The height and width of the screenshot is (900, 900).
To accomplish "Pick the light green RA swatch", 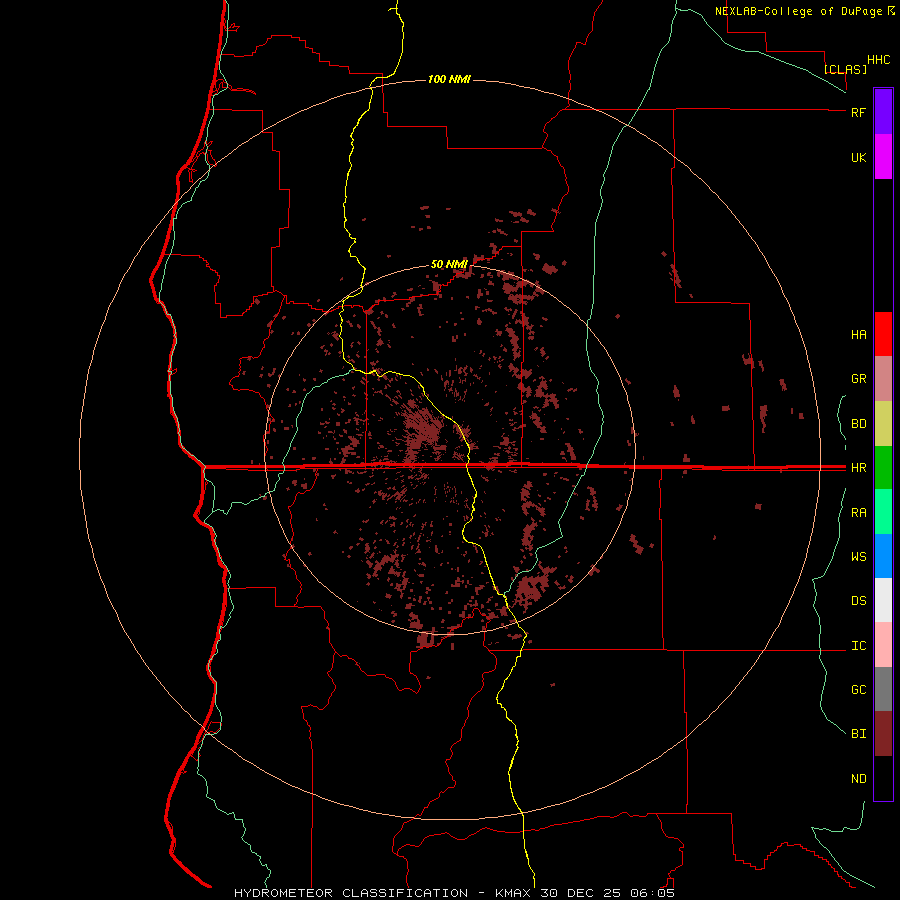I will click(883, 512).
